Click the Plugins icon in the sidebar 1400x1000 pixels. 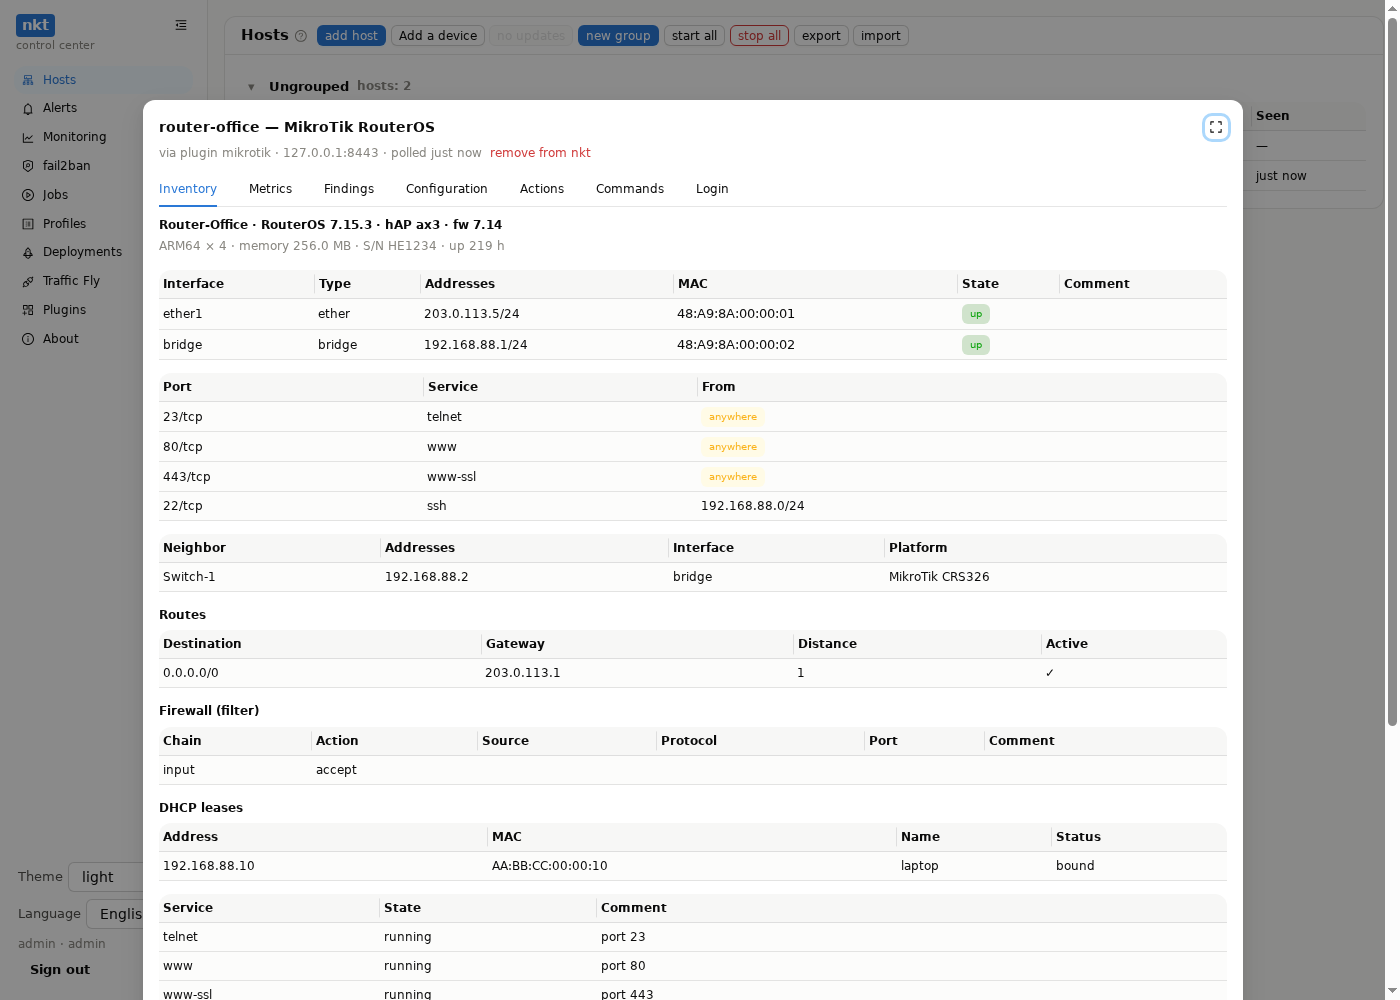[28, 310]
